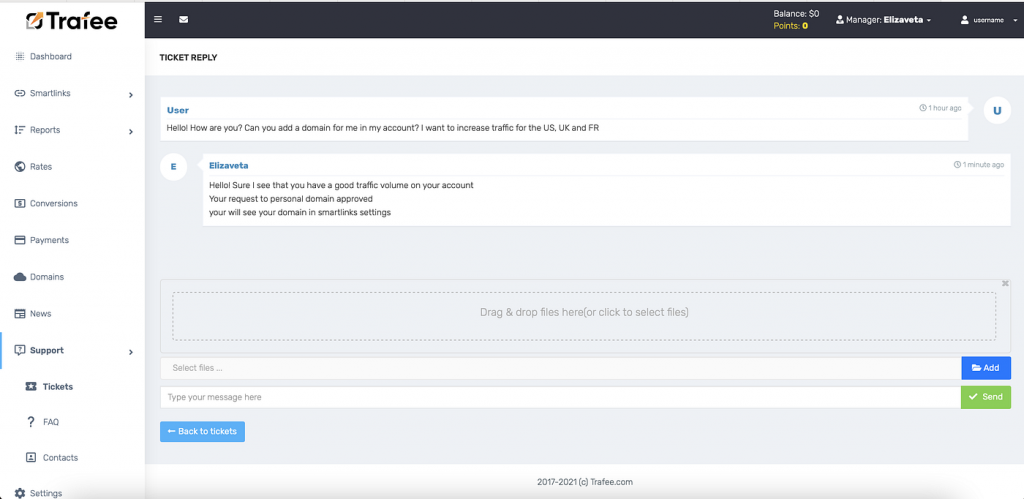Click the Trafee logo
The width and height of the screenshot is (1024, 499).
(x=72, y=21)
